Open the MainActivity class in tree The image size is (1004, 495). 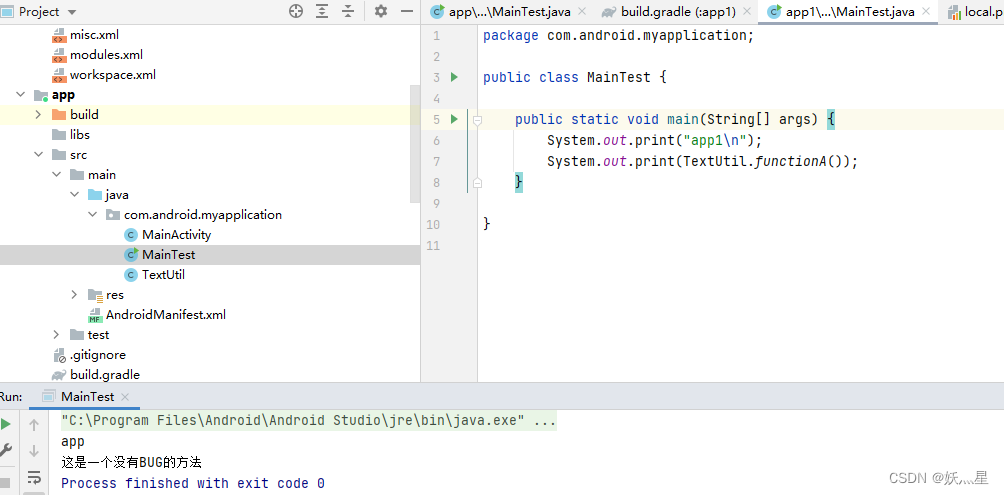tap(176, 234)
